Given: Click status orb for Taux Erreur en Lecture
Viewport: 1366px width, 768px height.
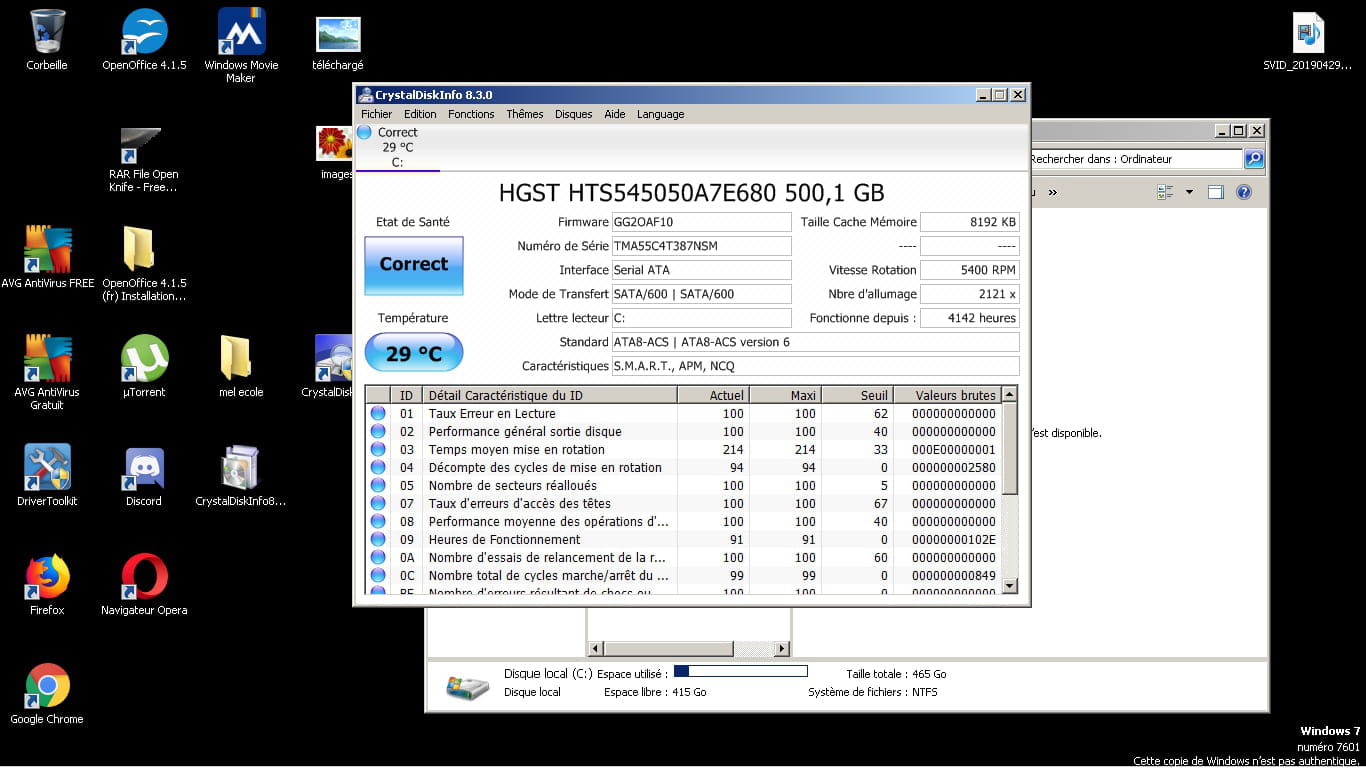Looking at the screenshot, I should coord(378,413).
